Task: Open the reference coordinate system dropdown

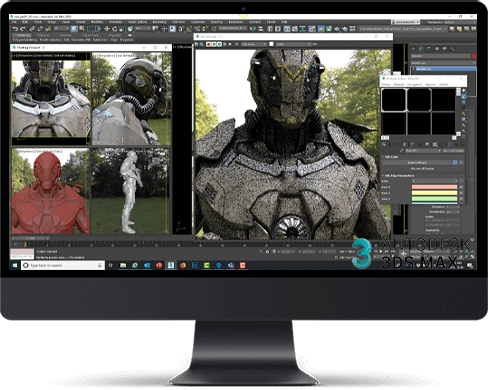Action: point(143,29)
